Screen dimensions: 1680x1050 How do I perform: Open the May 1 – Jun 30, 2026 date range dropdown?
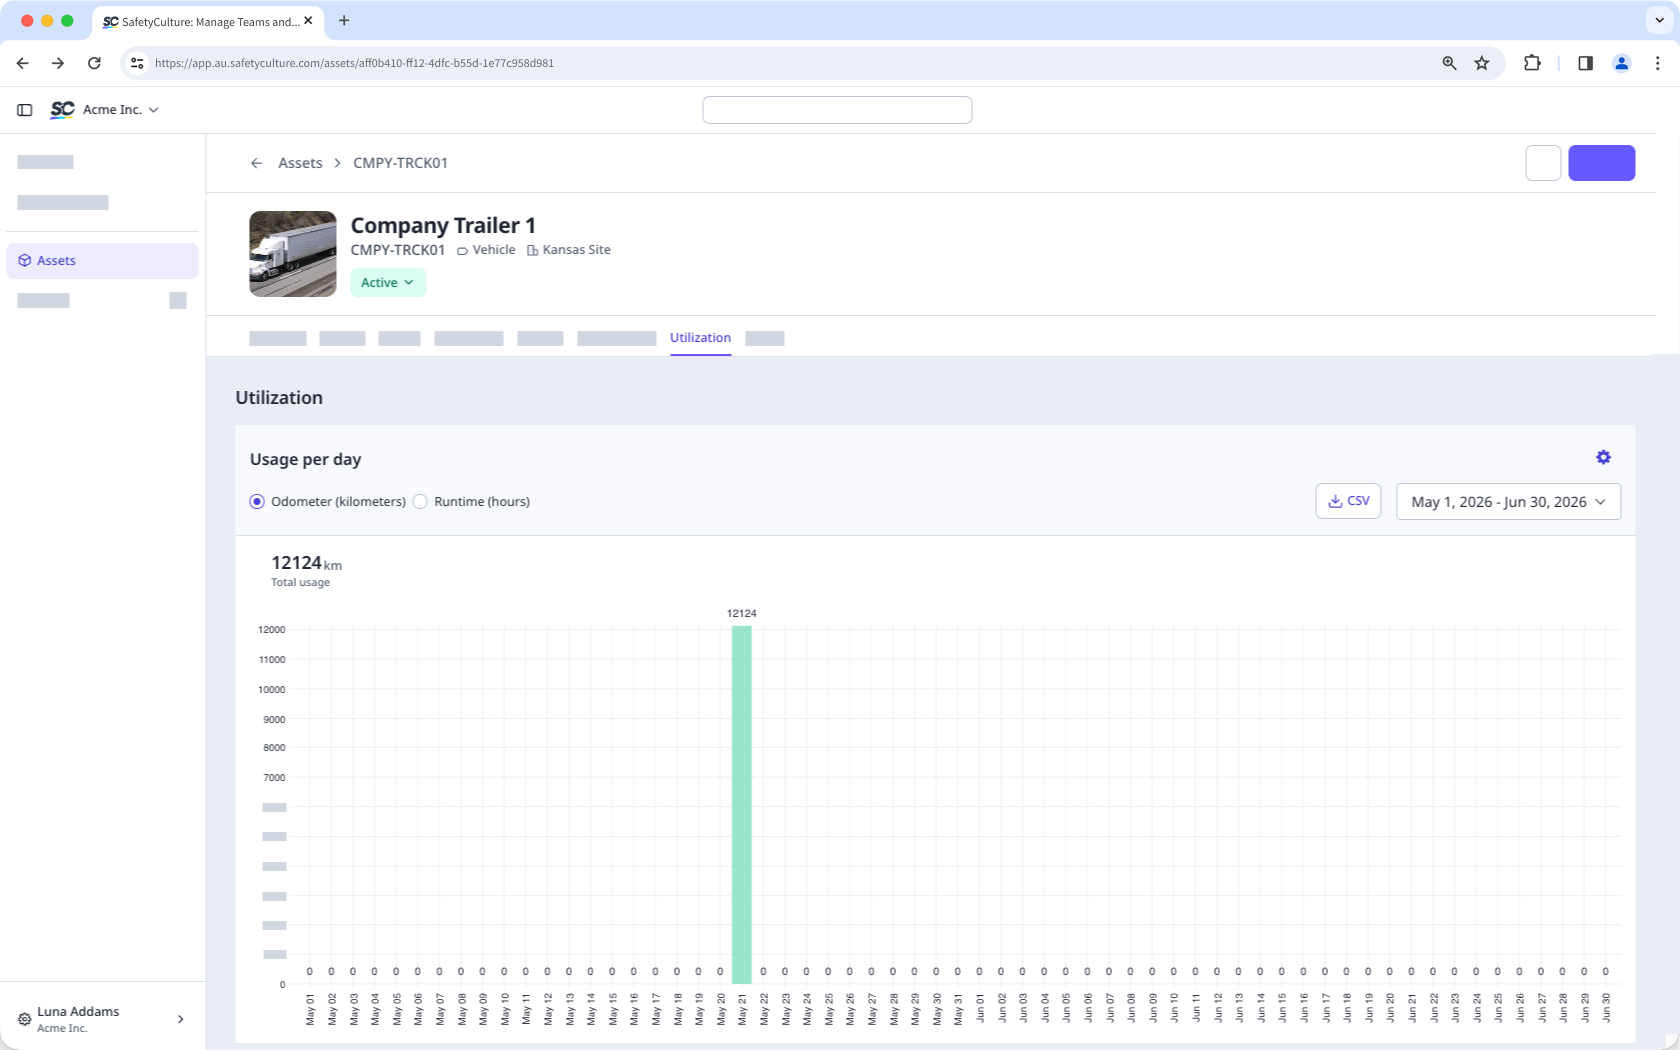click(1508, 502)
